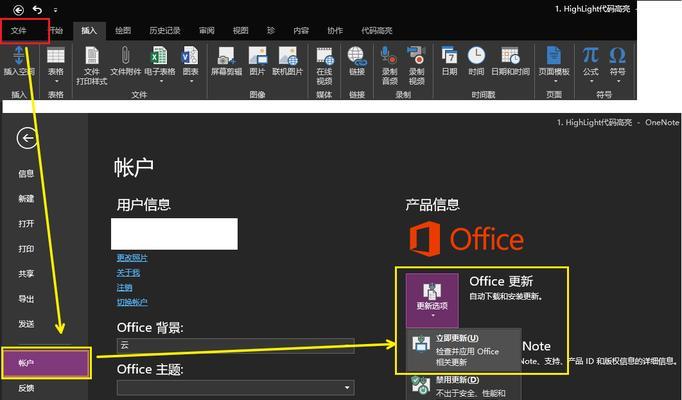Choose 立即更新 from update options menu
This screenshot has height=400, width=682.
(464, 350)
